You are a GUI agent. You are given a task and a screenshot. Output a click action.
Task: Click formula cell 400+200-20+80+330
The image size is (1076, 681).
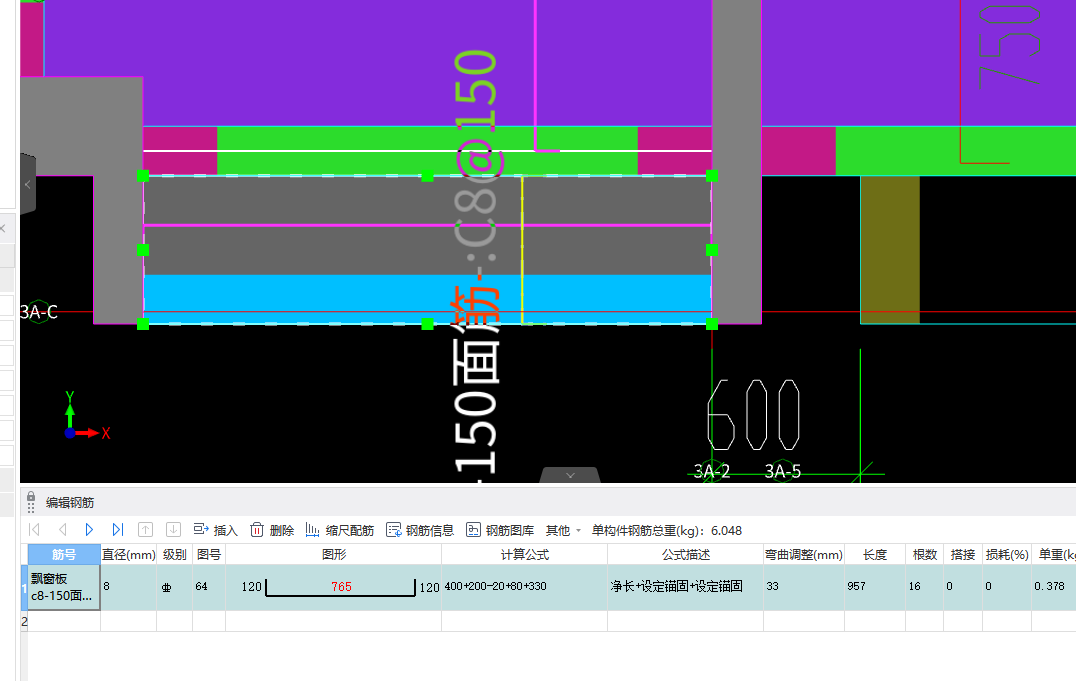pos(524,587)
